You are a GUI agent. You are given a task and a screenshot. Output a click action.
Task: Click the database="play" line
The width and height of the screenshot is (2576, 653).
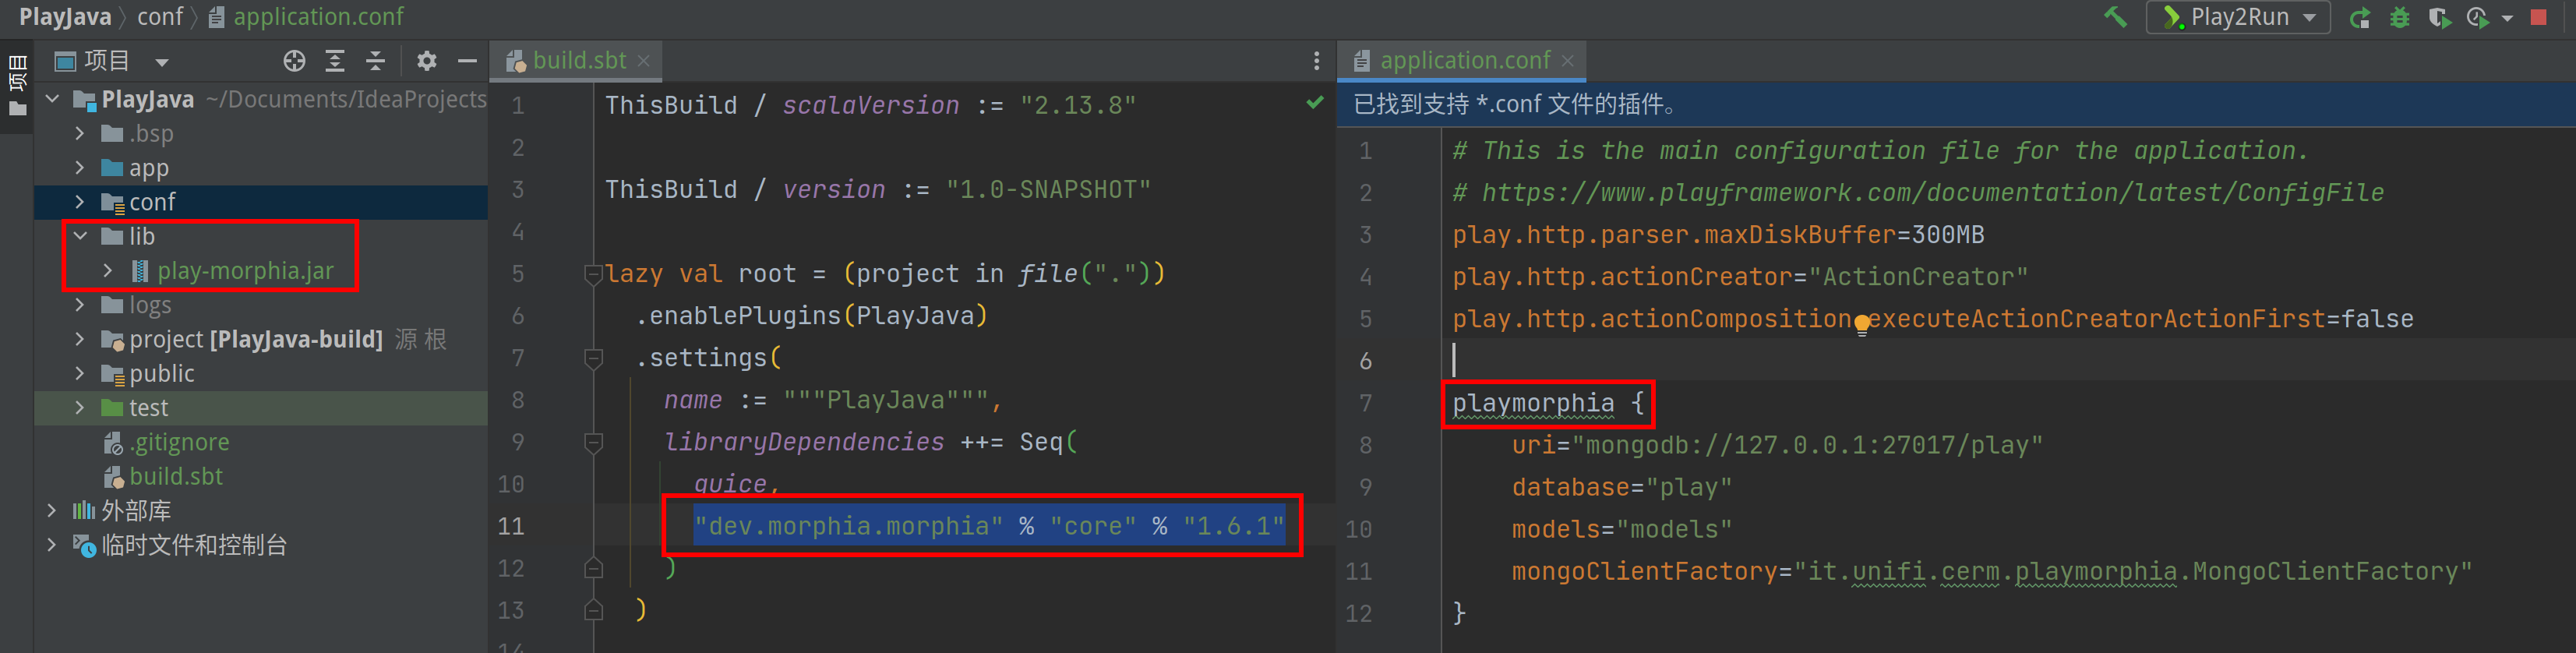(x=1621, y=487)
